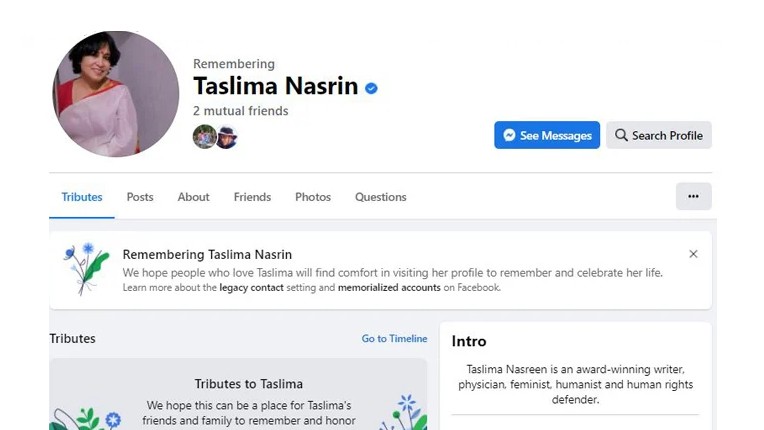
Task: Click the flower illustration in the memorial banner
Action: 84,267
